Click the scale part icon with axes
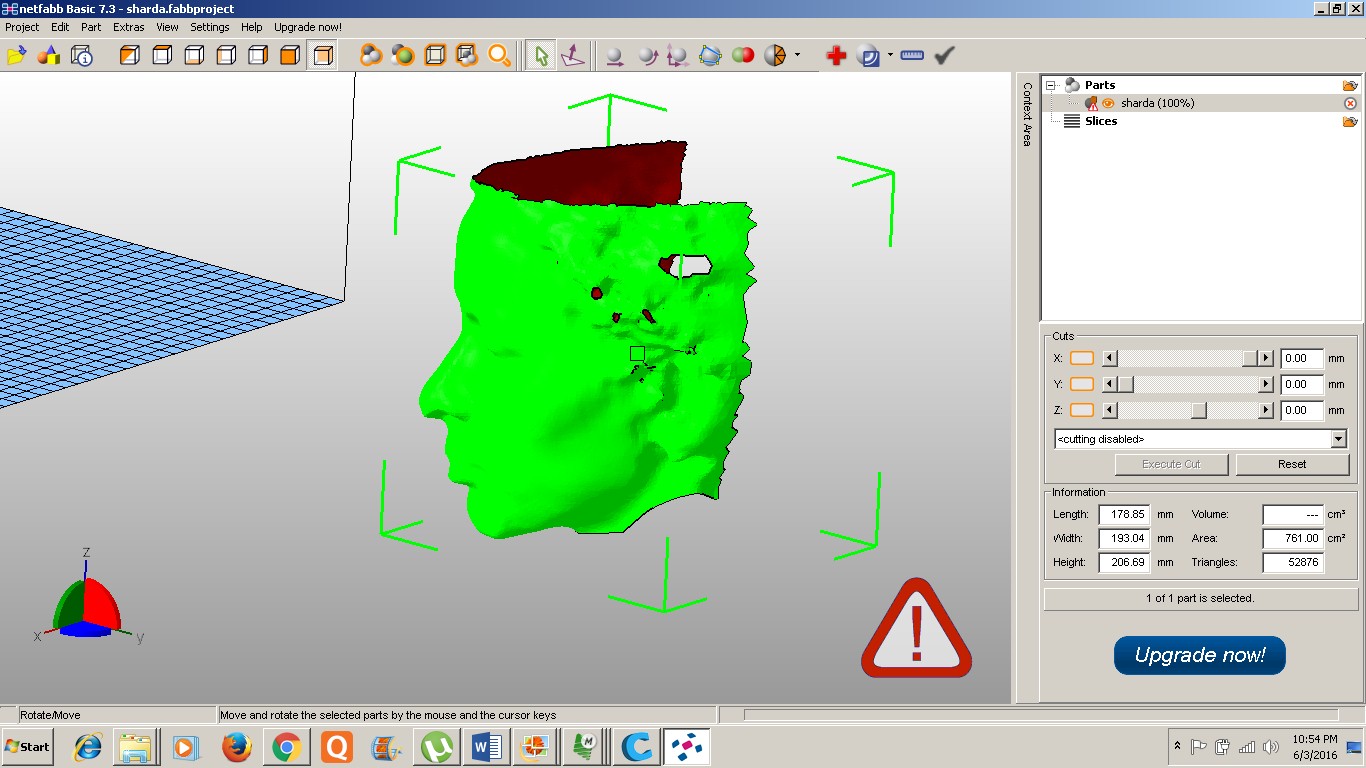Screen dimensions: 1366x768 tap(678, 56)
